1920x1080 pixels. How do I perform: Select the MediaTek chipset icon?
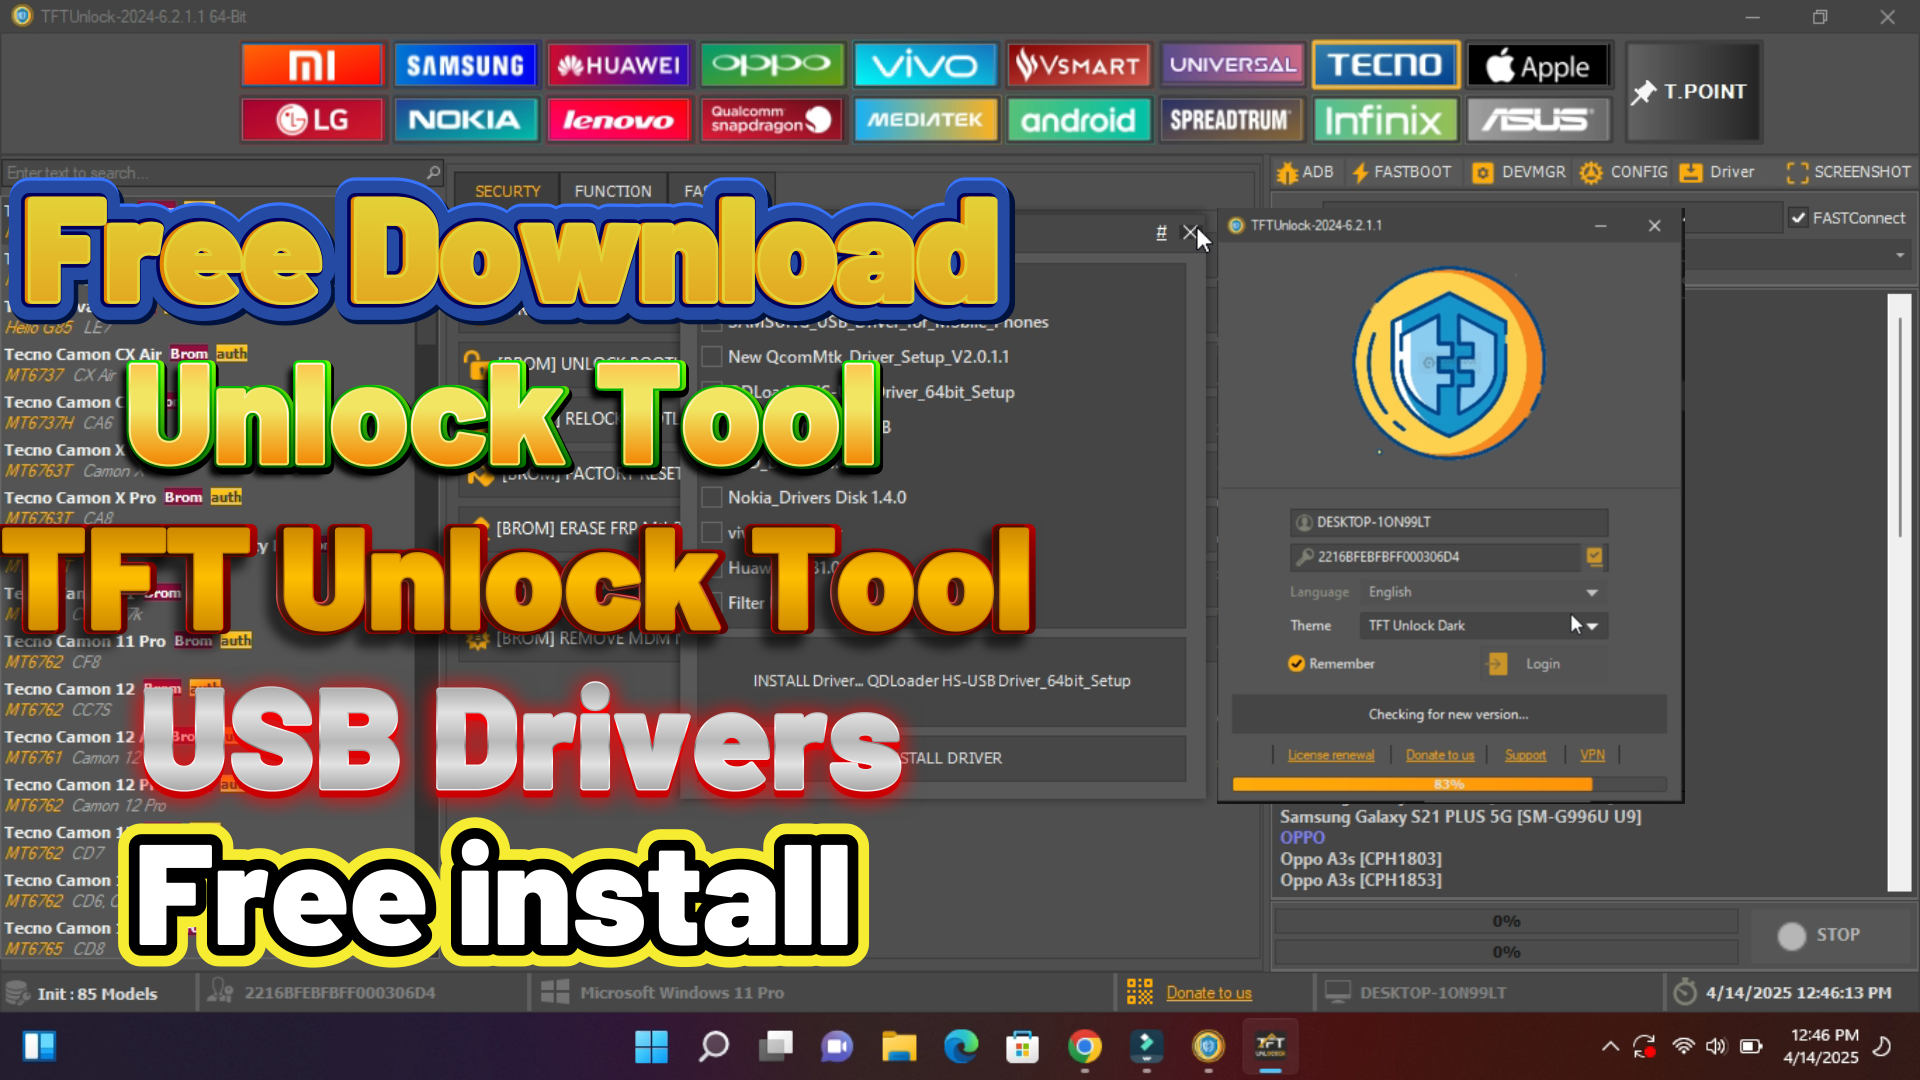(925, 120)
